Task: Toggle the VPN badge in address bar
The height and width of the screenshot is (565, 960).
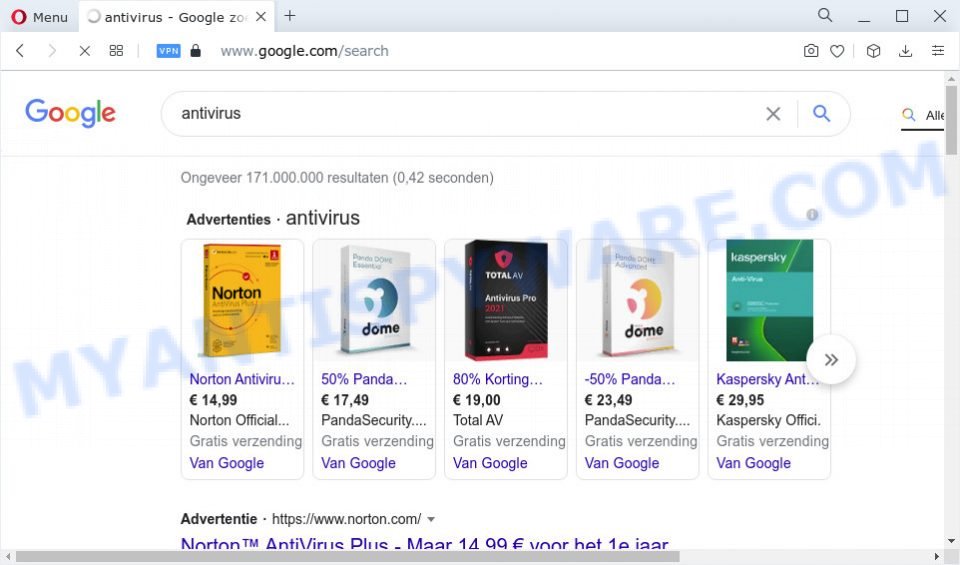Action: tap(168, 51)
